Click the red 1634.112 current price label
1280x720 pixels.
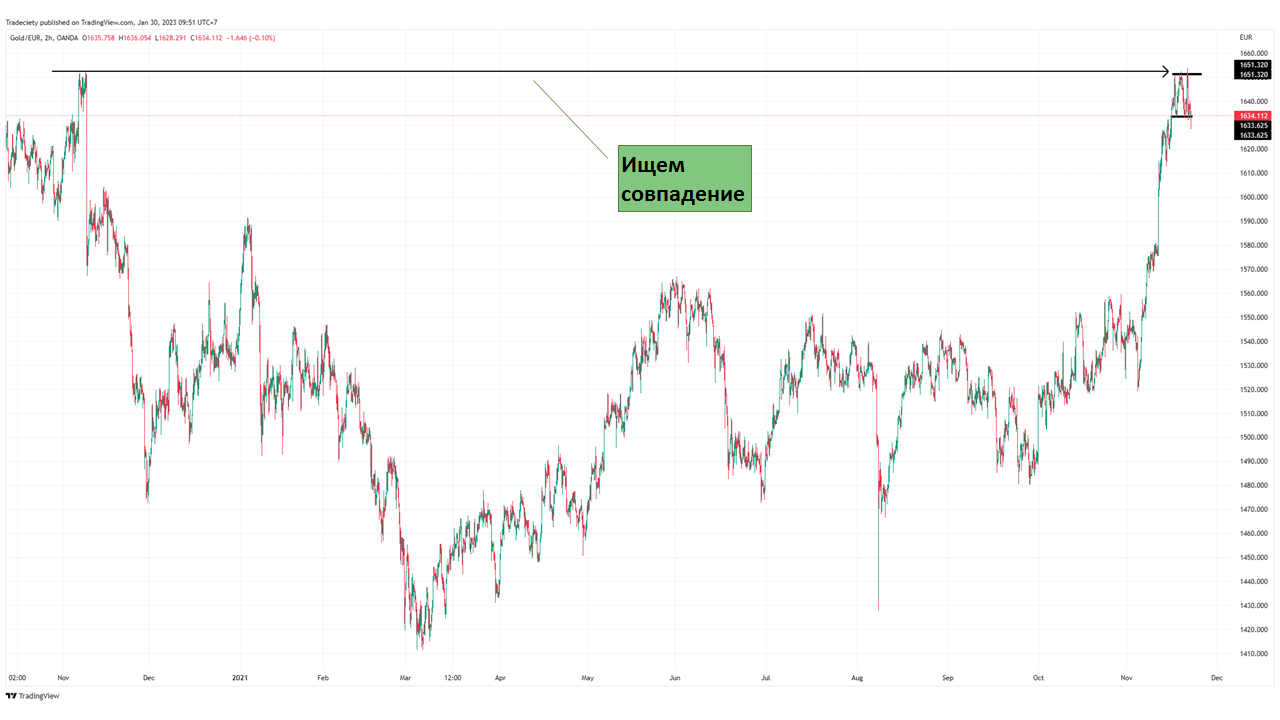[1253, 116]
